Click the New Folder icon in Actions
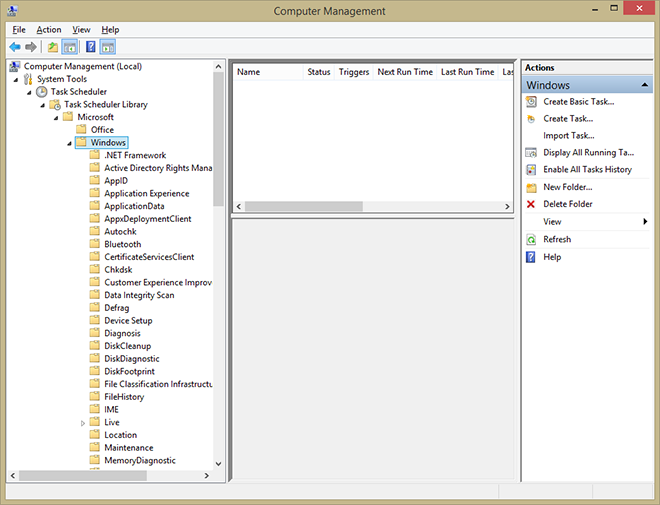 coord(531,187)
